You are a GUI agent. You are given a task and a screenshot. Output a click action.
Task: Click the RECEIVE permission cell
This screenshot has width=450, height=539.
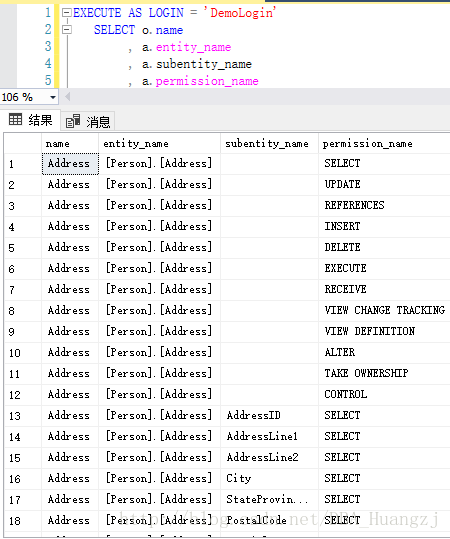(384, 289)
